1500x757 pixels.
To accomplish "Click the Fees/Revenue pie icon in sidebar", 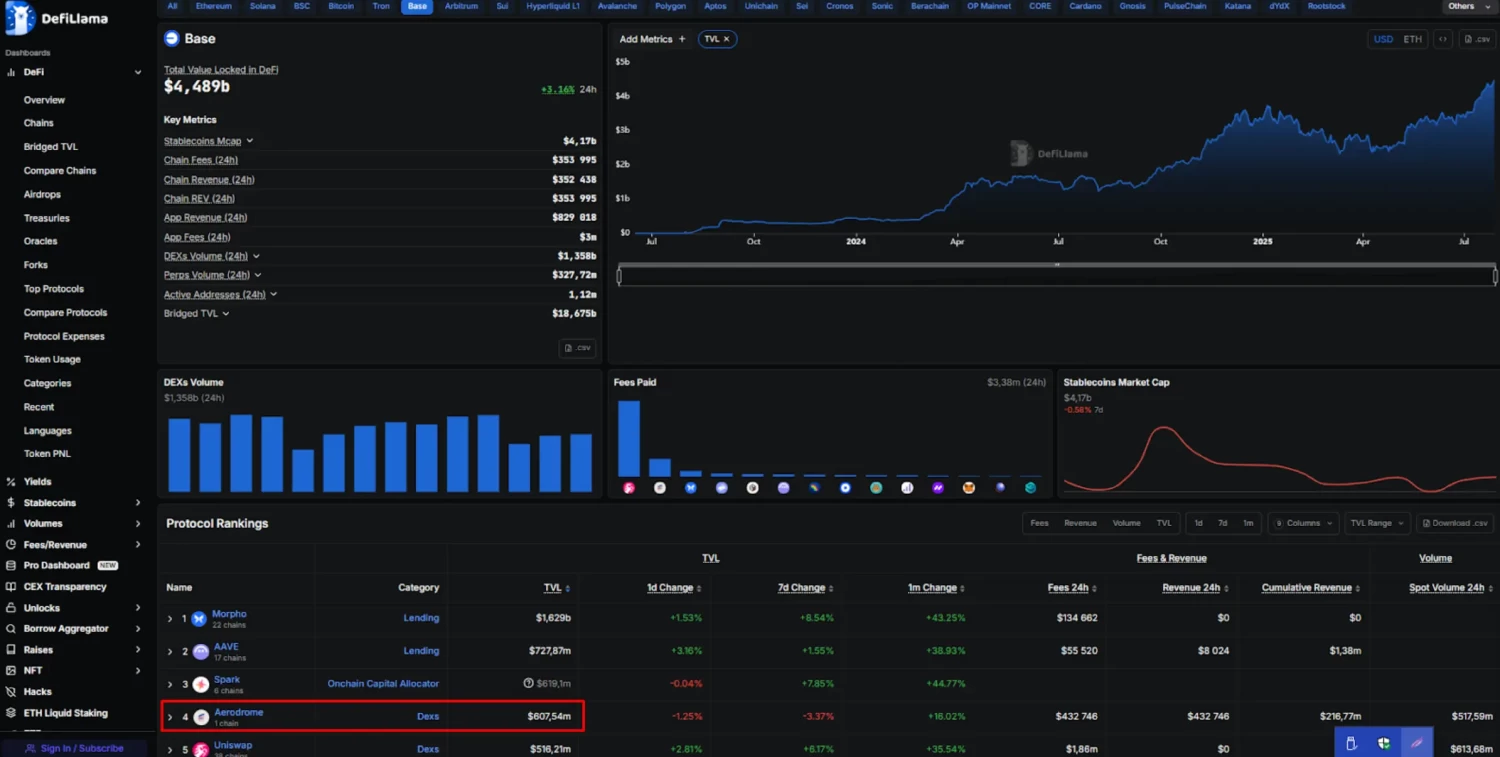I will coord(11,545).
